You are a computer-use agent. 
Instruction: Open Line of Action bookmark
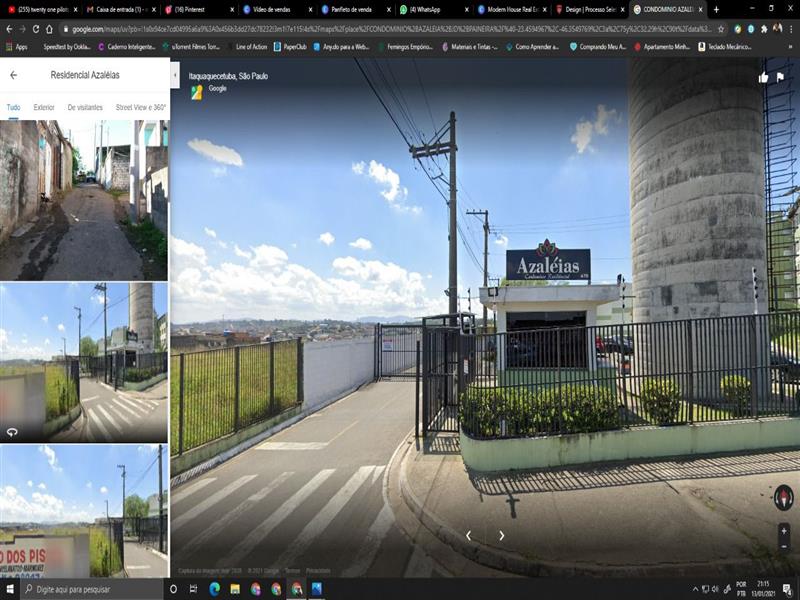click(x=247, y=47)
